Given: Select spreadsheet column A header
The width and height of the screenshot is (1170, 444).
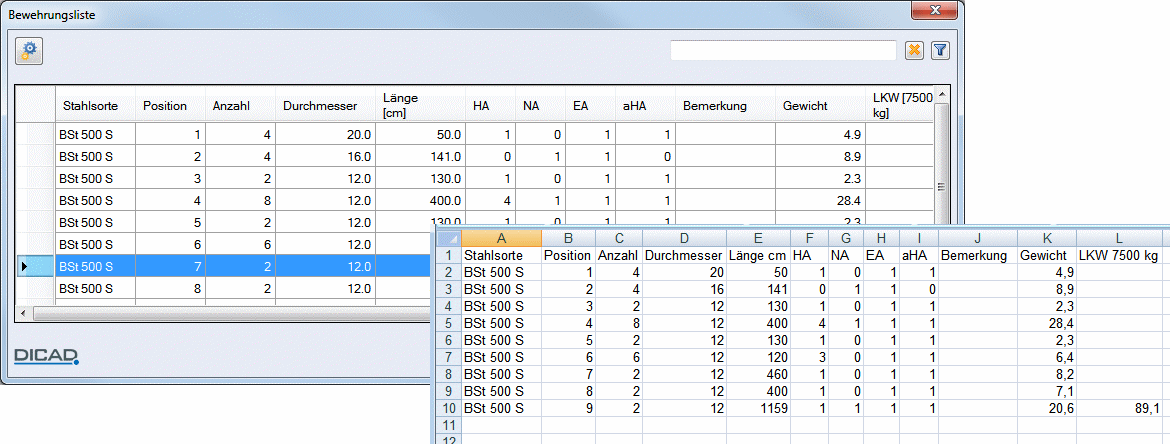Looking at the screenshot, I should (x=501, y=239).
